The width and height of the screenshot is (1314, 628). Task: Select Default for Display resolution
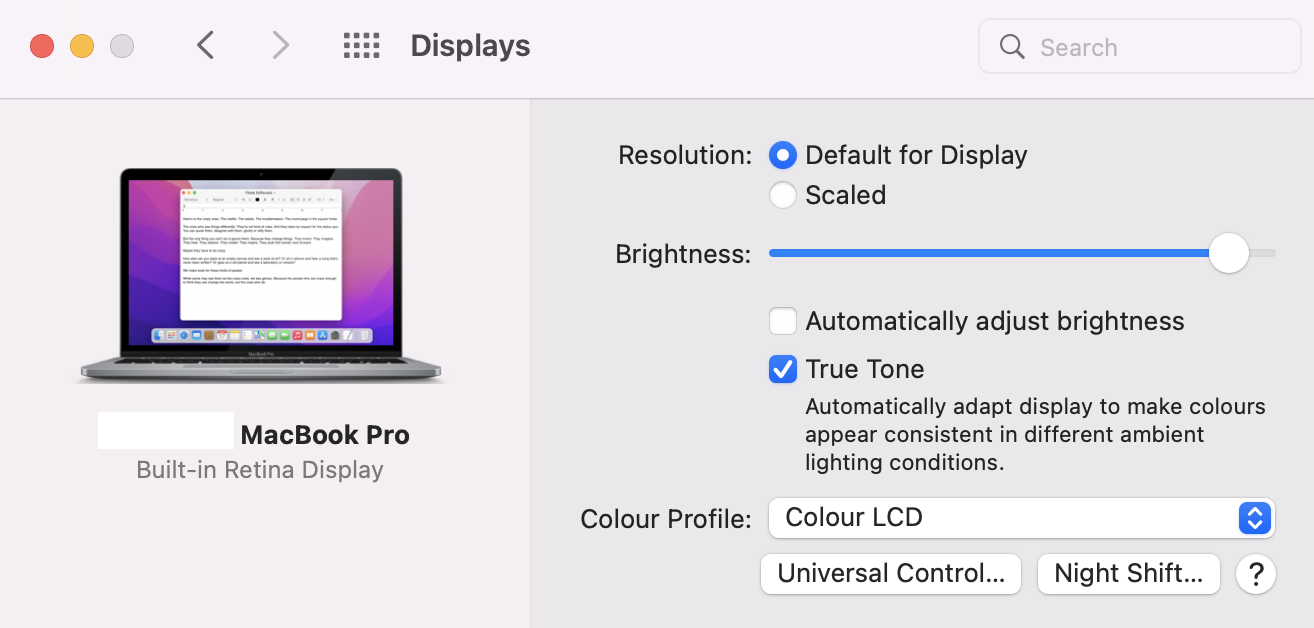tap(783, 155)
